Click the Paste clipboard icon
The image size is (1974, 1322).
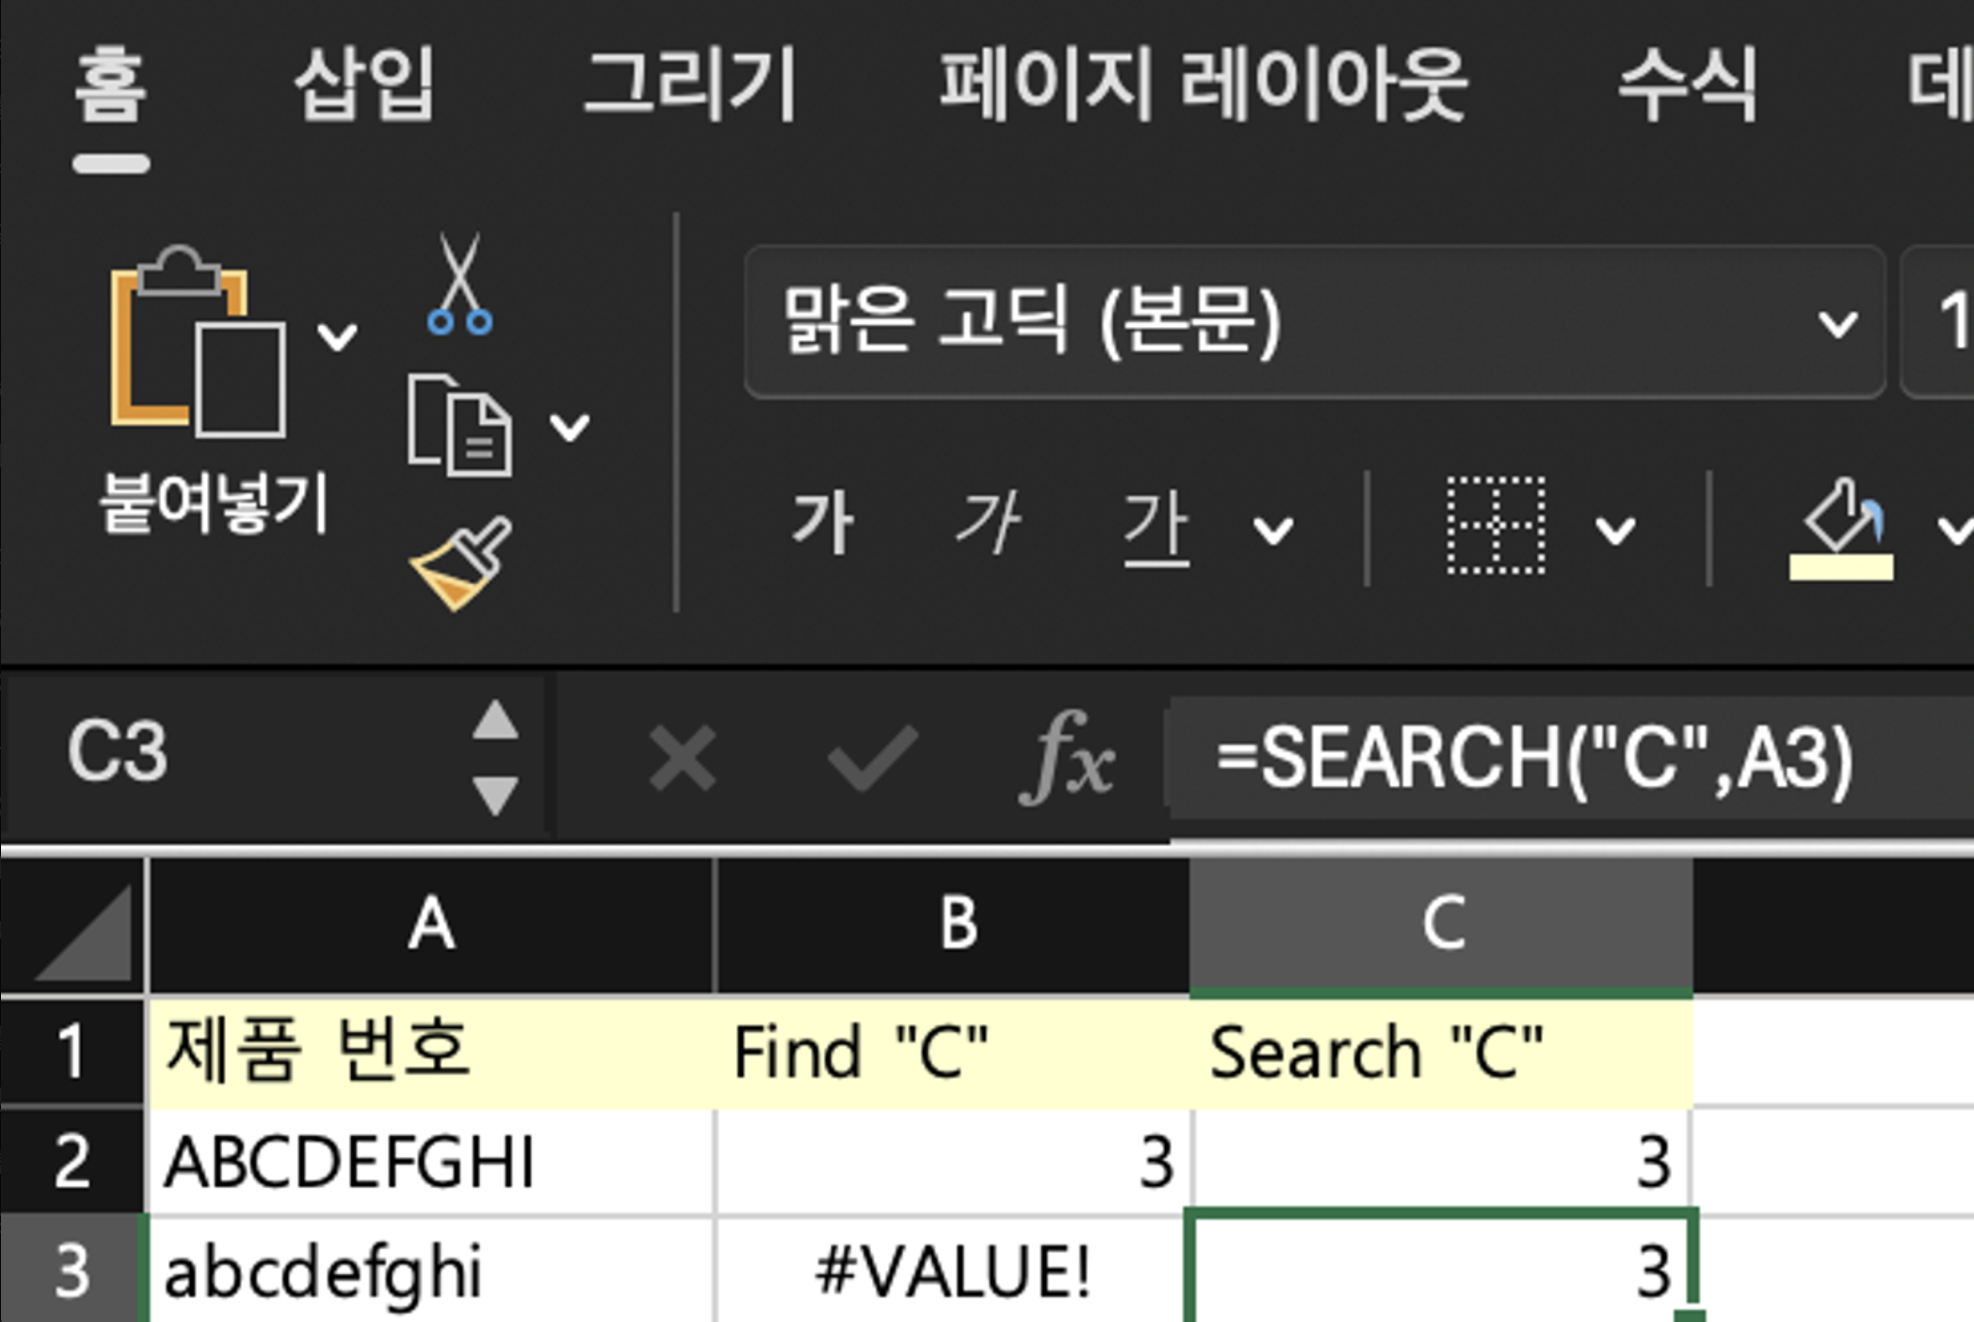pos(196,342)
